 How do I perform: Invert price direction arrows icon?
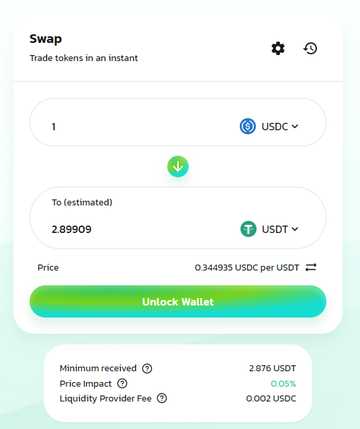click(311, 267)
